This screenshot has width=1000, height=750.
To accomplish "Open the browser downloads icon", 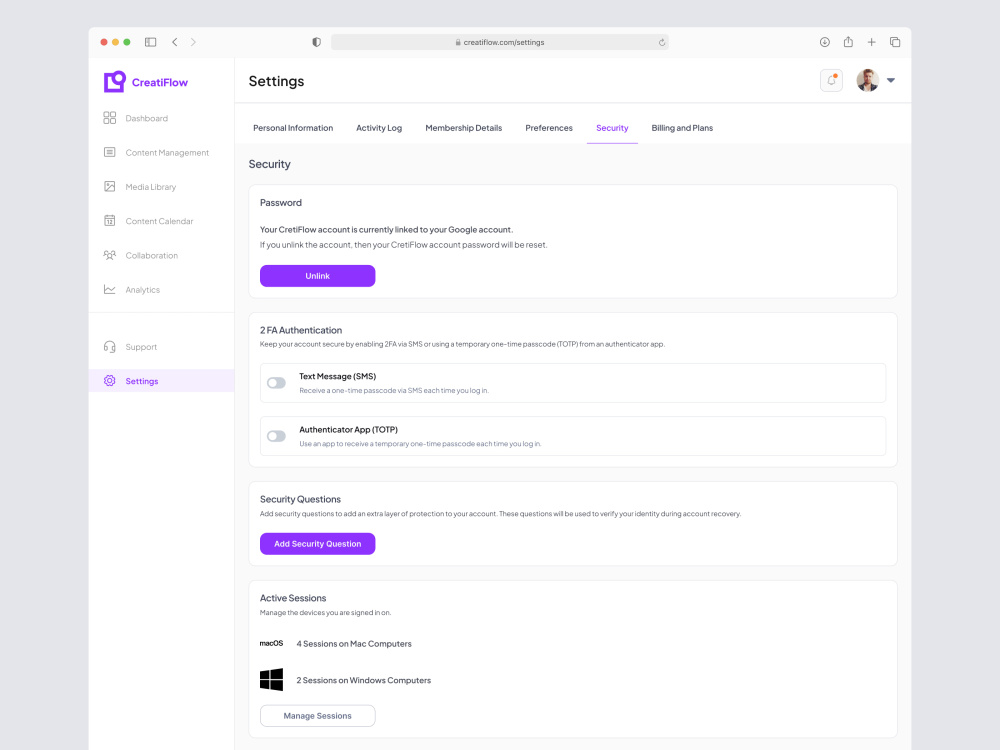I will [x=825, y=42].
